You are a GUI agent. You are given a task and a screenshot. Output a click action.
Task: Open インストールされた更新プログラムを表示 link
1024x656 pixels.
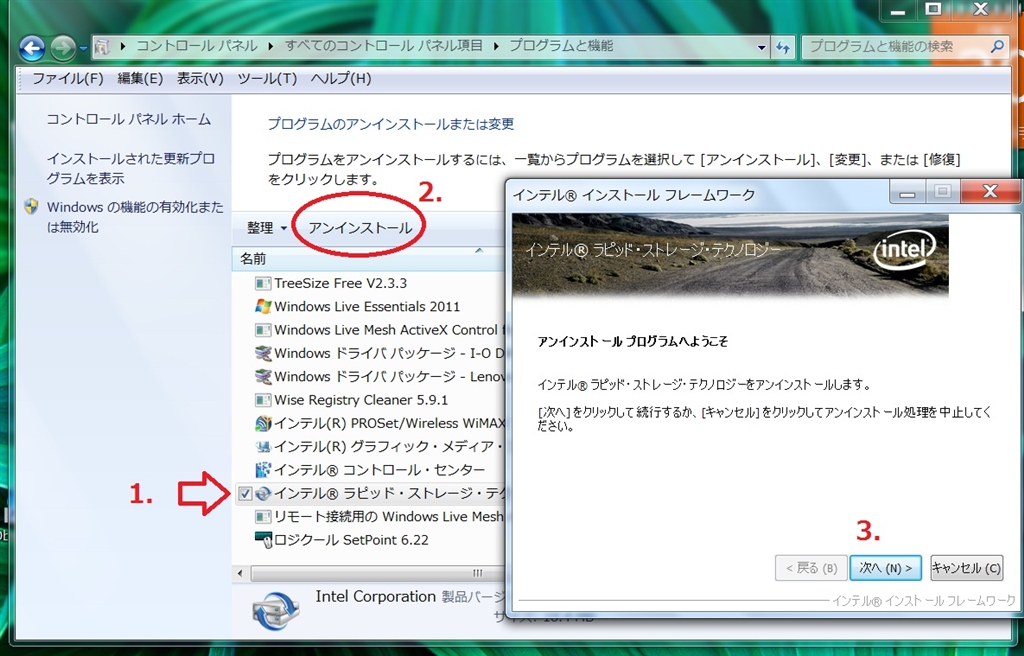coord(131,168)
